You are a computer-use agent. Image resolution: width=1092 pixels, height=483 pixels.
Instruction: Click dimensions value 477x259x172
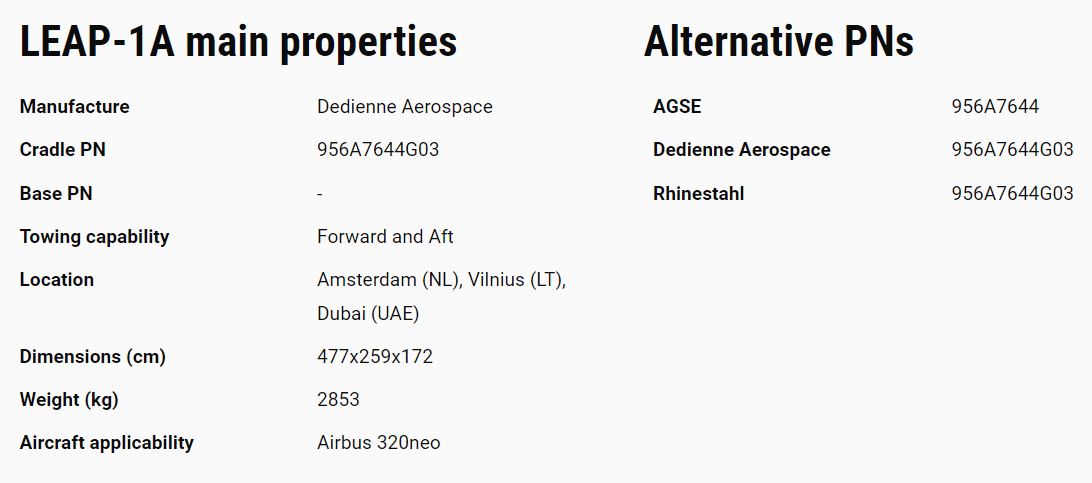pos(375,357)
